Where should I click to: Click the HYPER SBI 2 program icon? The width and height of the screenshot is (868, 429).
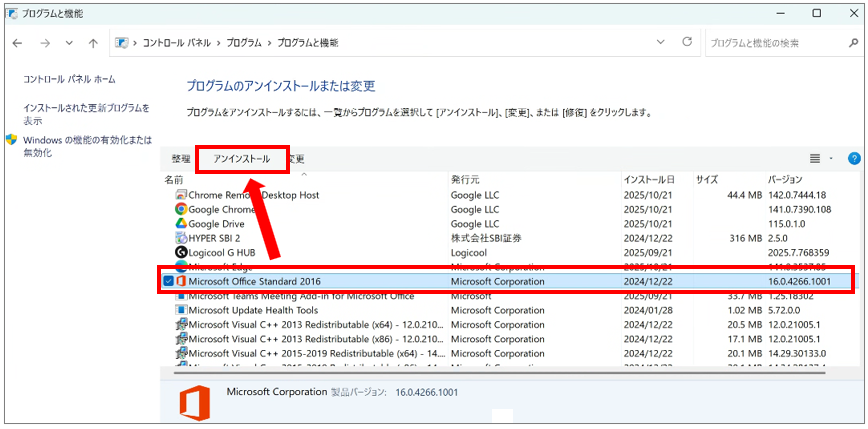[181, 238]
